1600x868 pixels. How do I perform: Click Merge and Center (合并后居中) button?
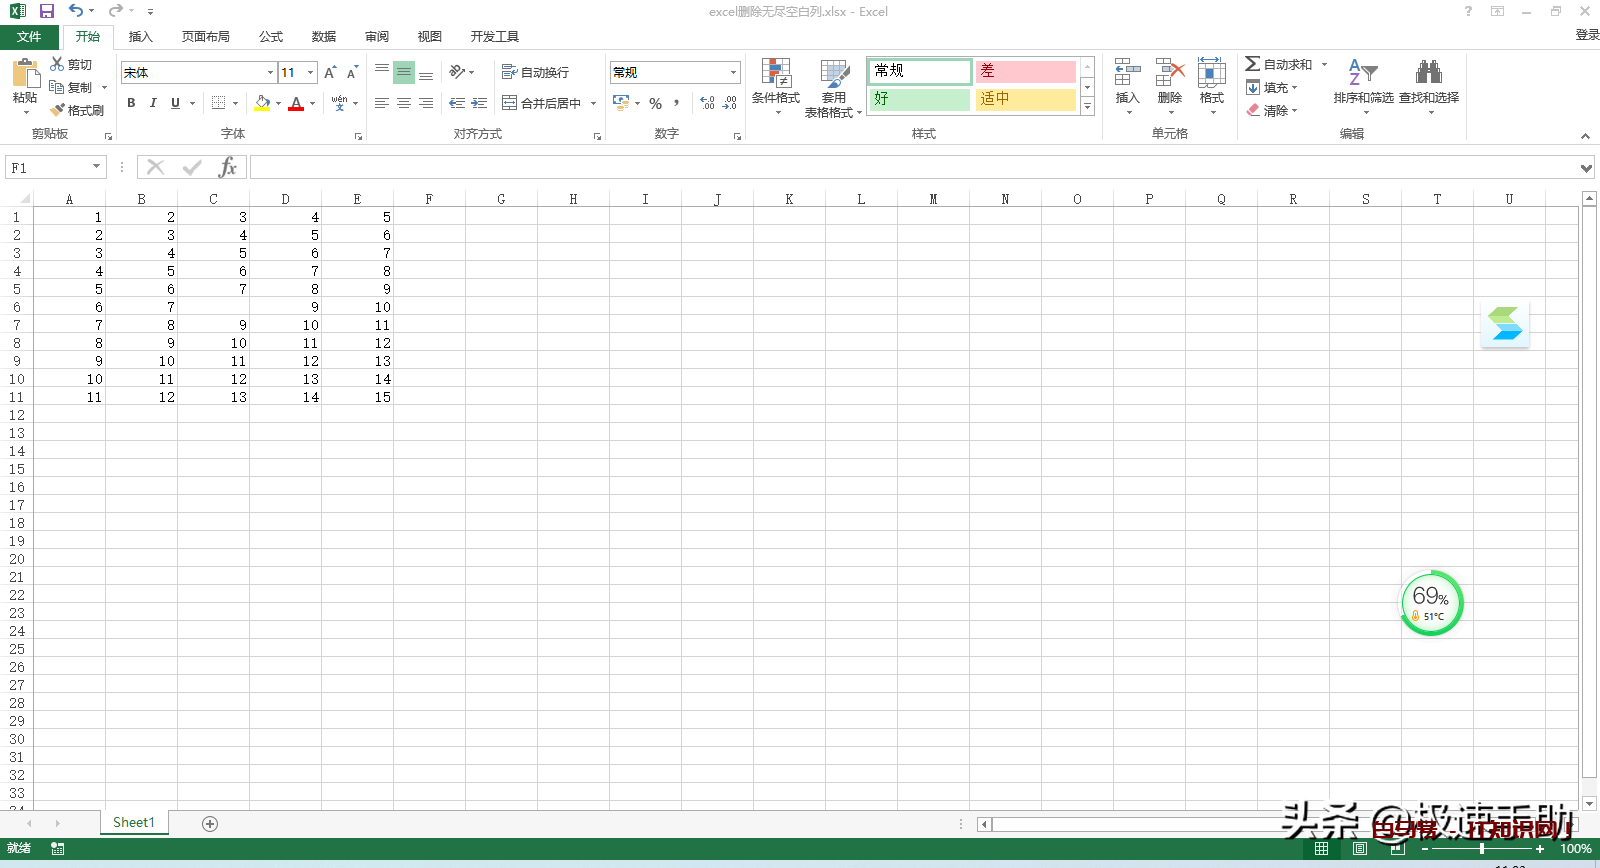click(x=542, y=103)
